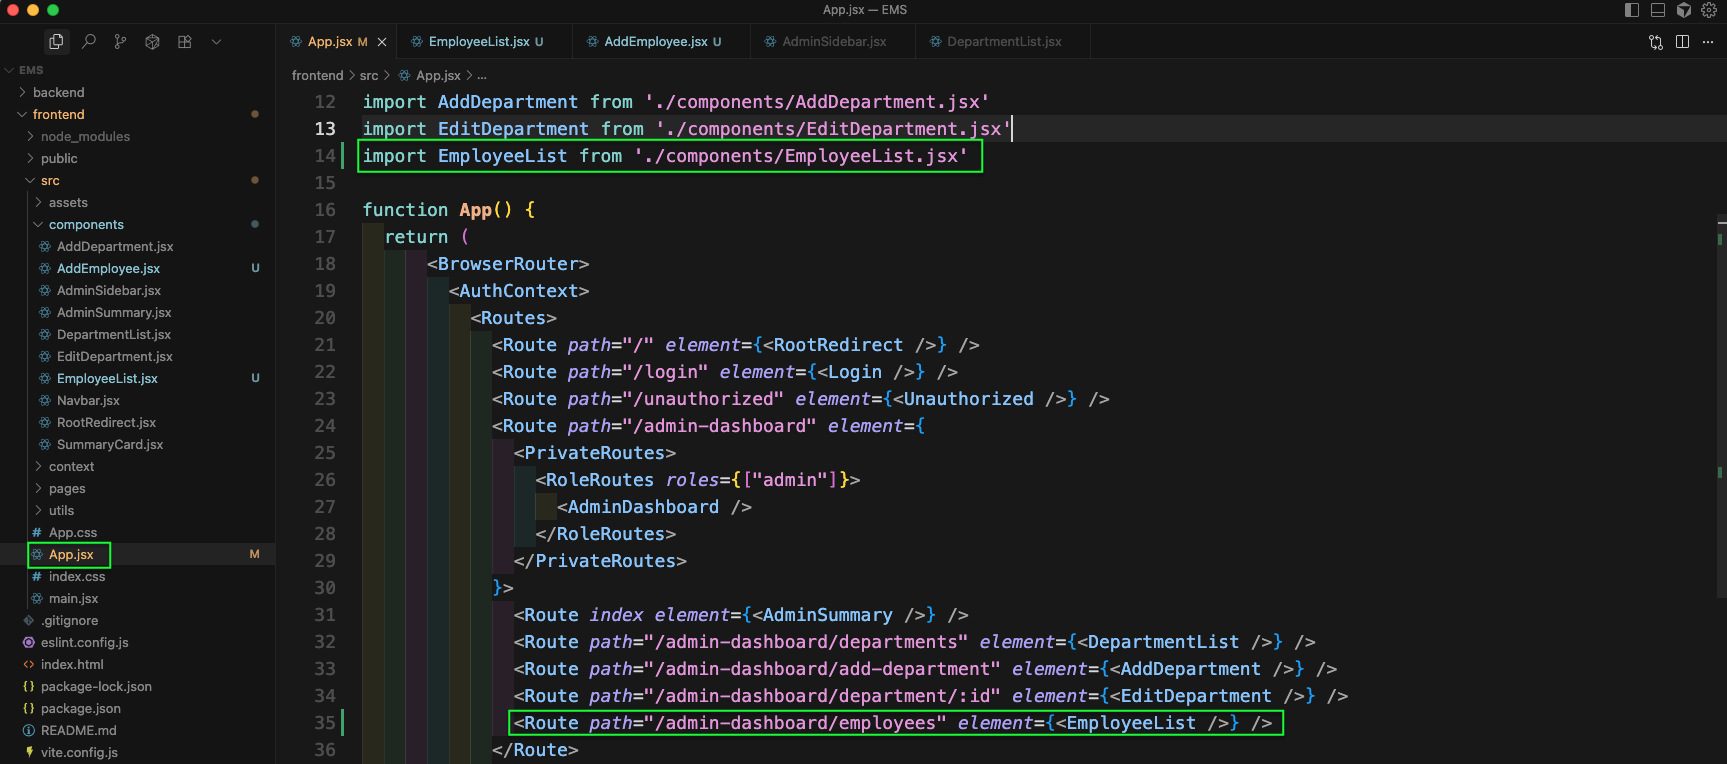Switch to the EmployeeList.jsx tab
1727x764 pixels.
click(x=485, y=42)
